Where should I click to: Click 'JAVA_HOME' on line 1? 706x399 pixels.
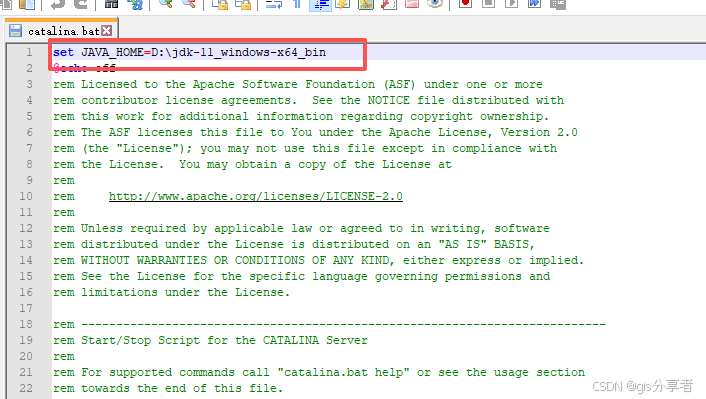click(x=113, y=52)
